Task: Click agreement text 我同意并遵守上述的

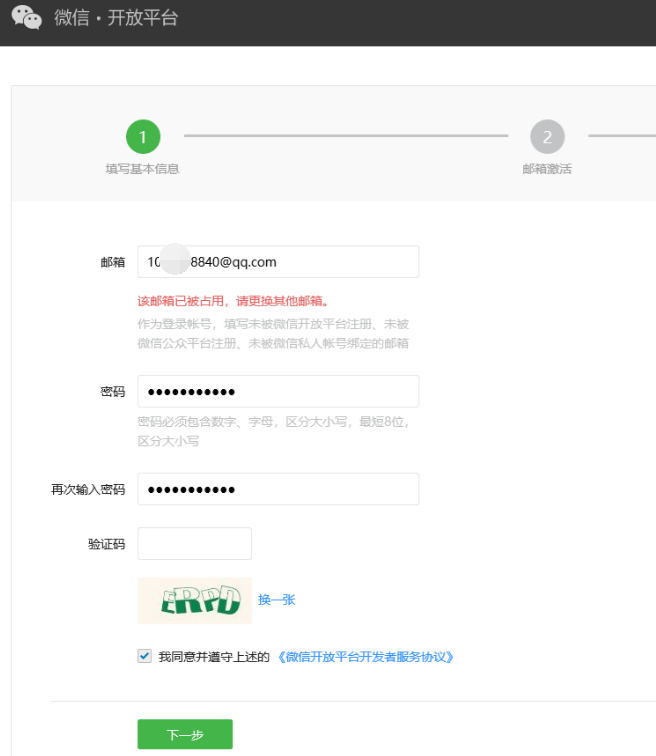Action: tap(214, 657)
